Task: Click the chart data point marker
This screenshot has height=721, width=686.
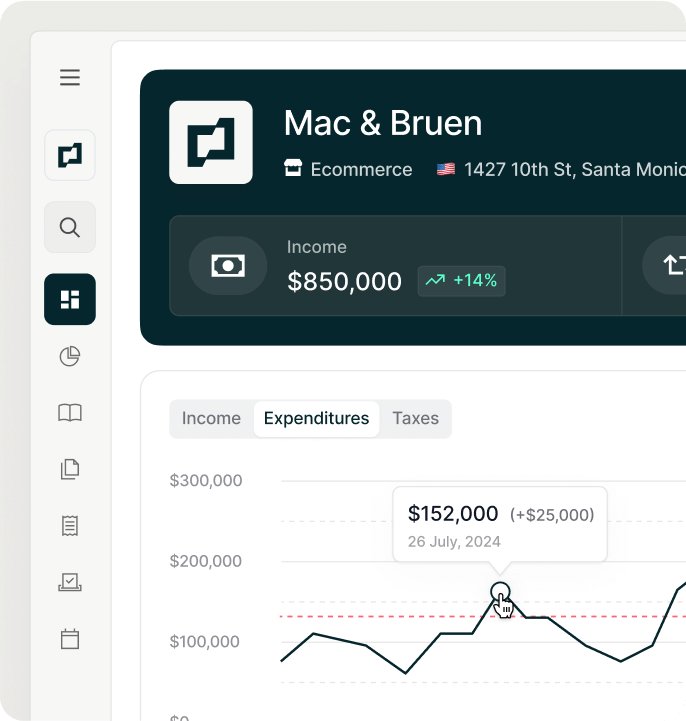Action: (501, 591)
